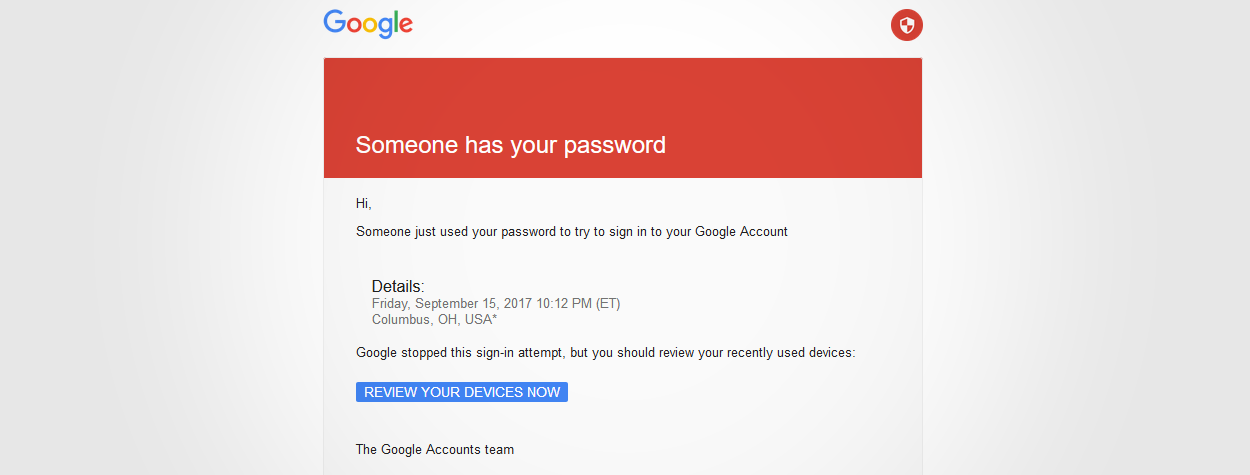Click the REVIEW YOUR DEVICES NOW button

(x=462, y=392)
